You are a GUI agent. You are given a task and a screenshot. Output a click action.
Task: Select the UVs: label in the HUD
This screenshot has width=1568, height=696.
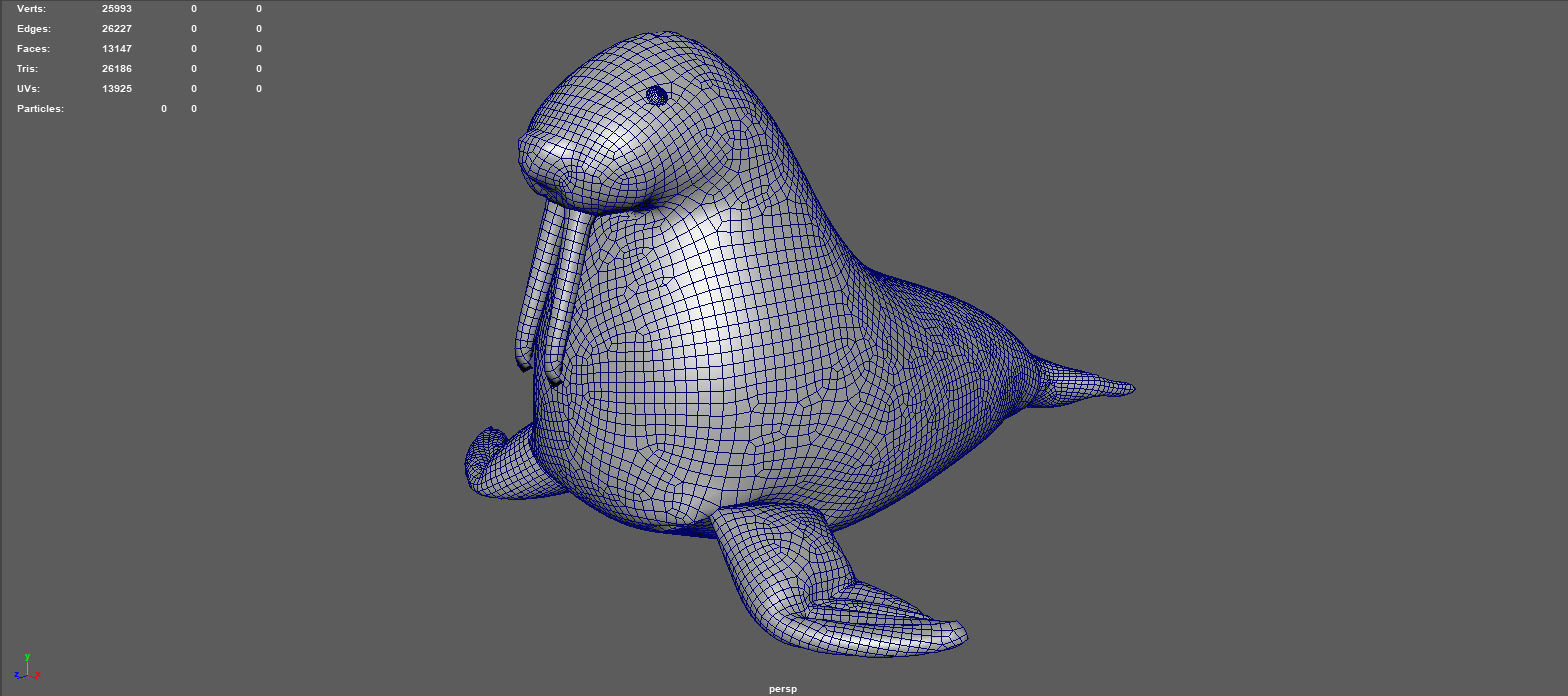click(29, 88)
